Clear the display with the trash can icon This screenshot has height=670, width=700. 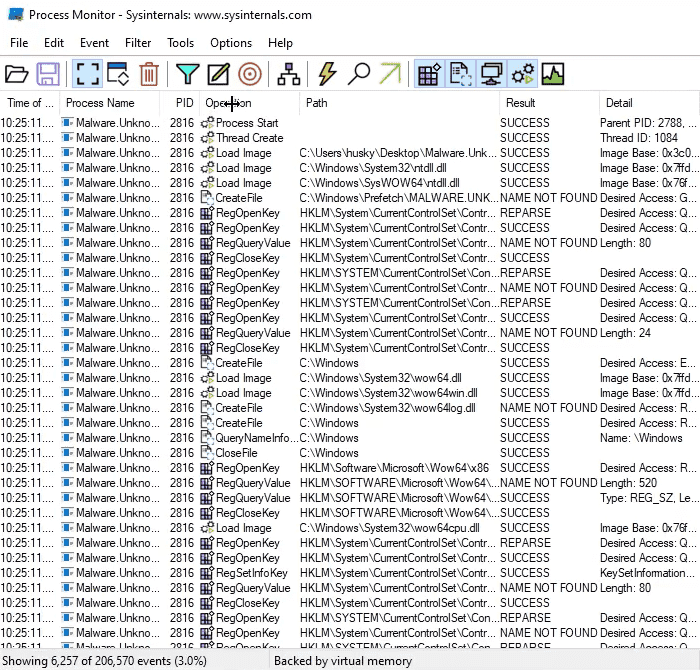(149, 74)
